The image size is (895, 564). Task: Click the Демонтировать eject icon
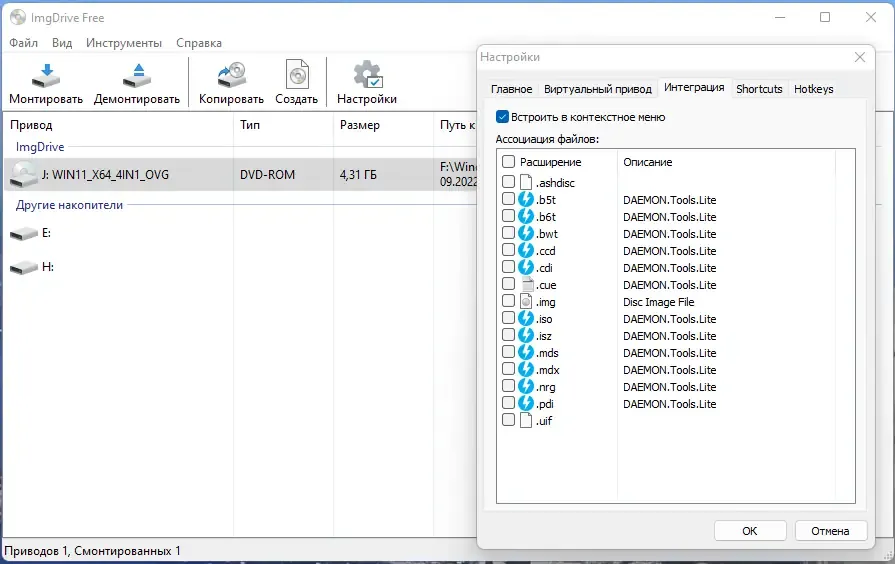pyautogui.click(x=137, y=75)
